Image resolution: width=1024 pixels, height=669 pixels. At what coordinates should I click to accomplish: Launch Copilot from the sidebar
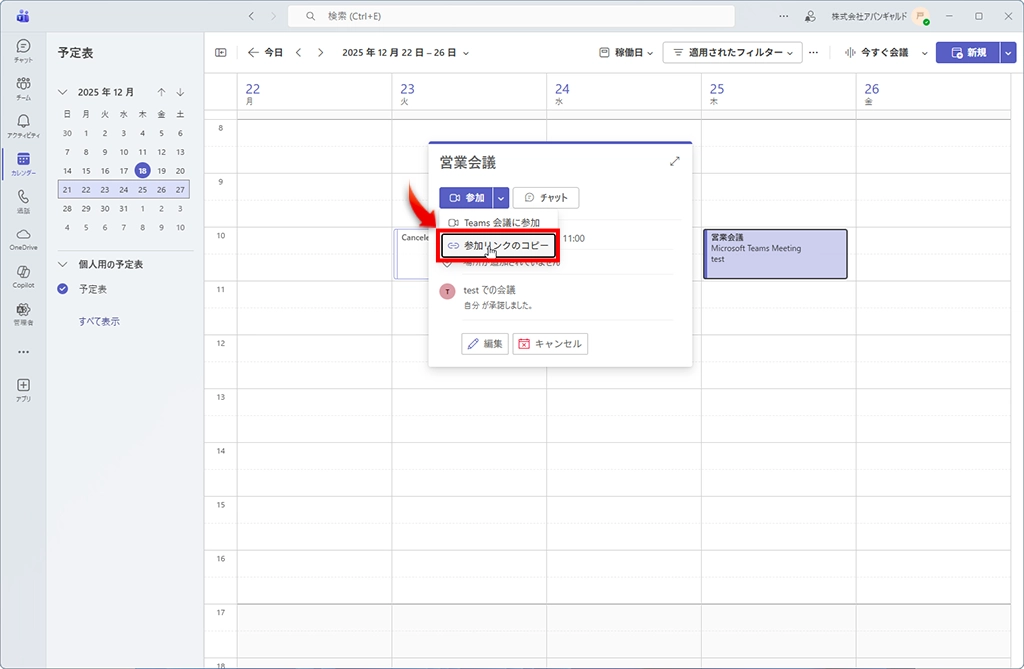23,275
